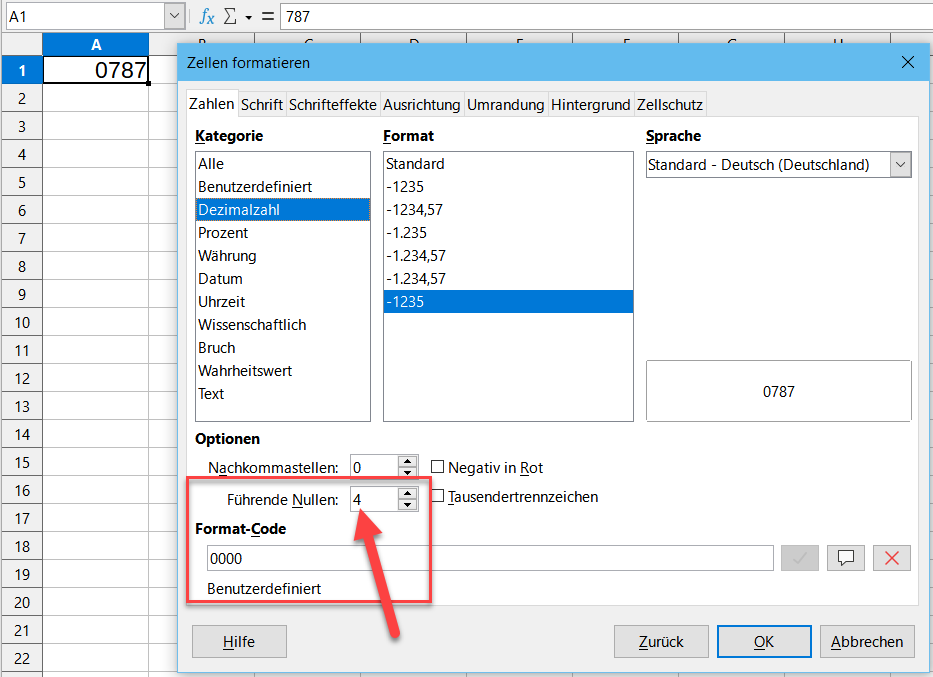933x677 pixels.
Task: Switch to the Schrift tab
Action: click(261, 103)
